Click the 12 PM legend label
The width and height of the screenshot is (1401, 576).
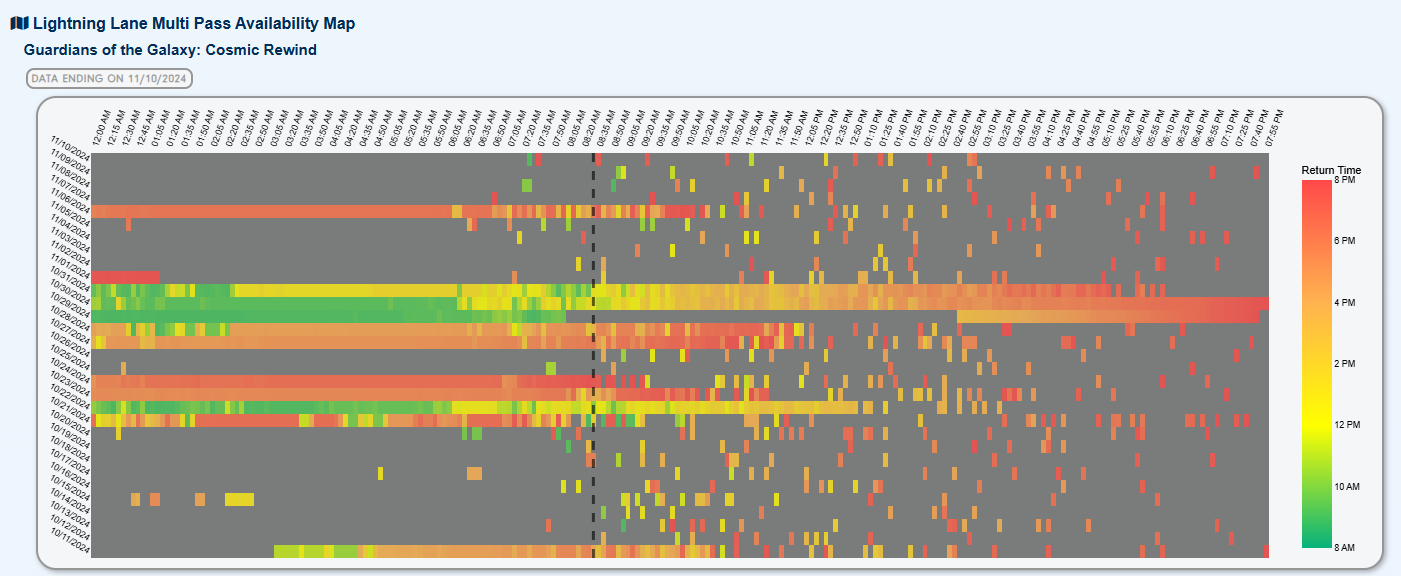point(1348,425)
